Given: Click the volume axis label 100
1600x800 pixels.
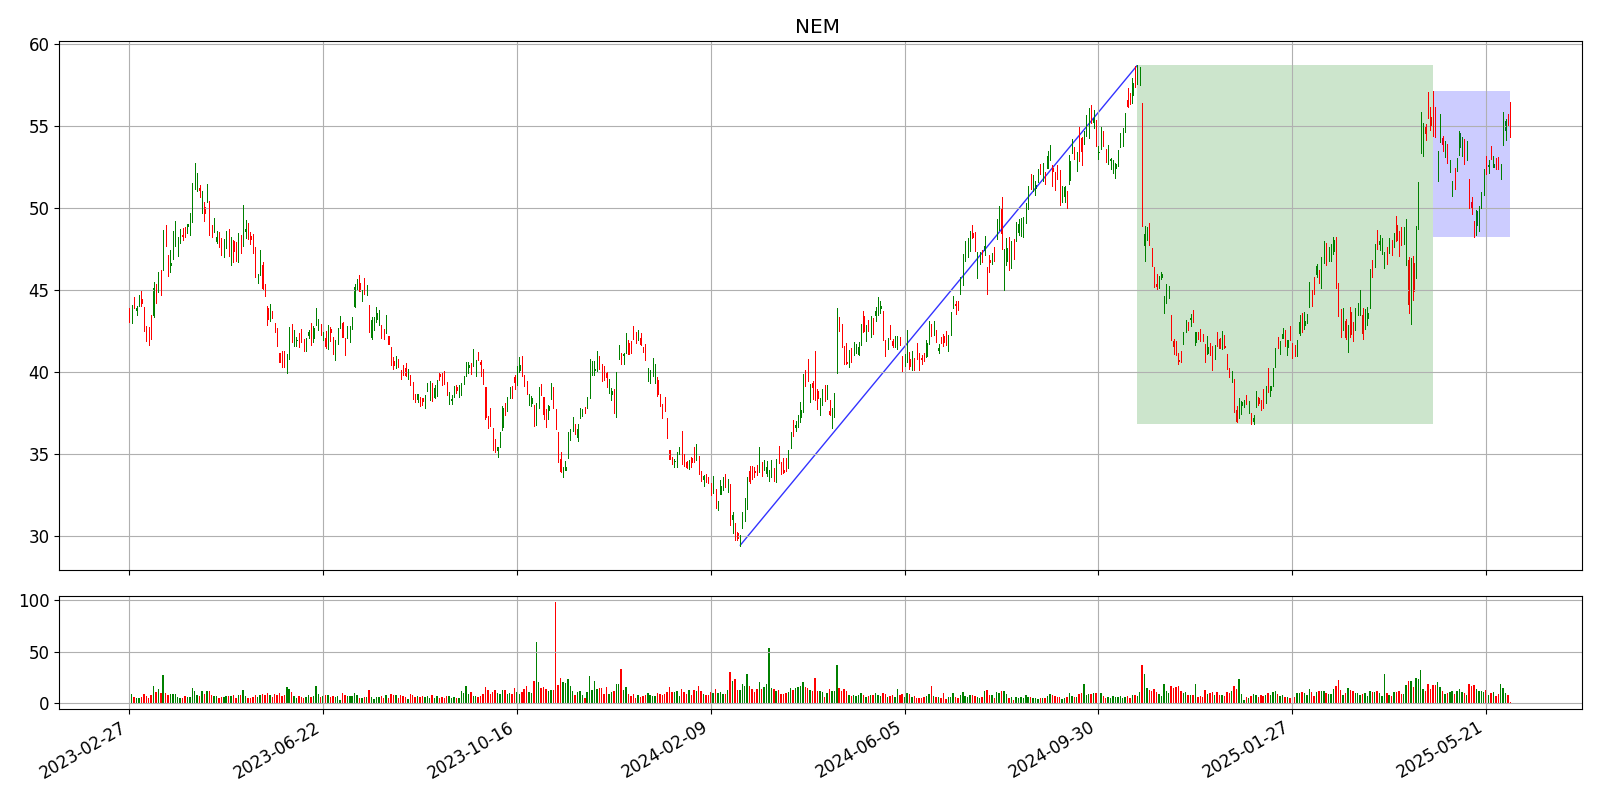Looking at the screenshot, I should 34,601.
